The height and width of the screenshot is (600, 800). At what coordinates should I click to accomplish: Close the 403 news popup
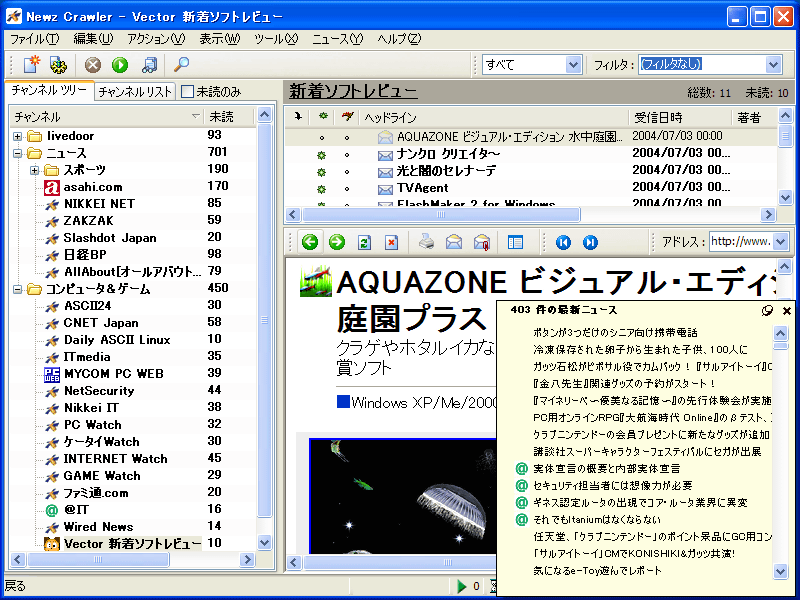(x=787, y=310)
